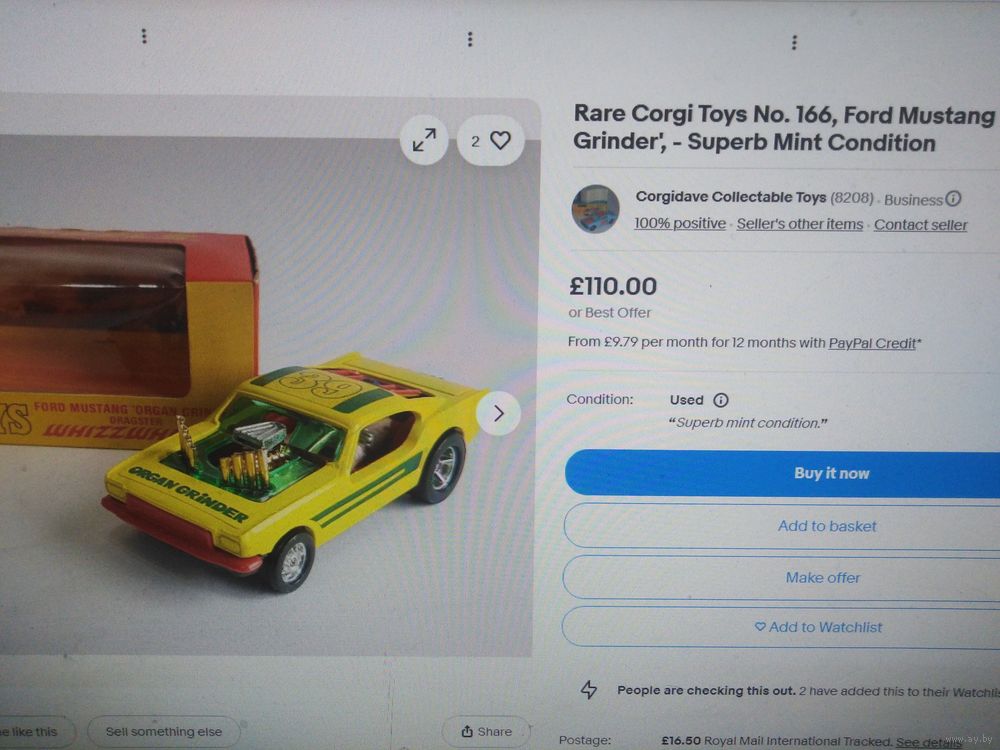
Task: Open the Contact seller link
Action: pyautogui.click(x=920, y=225)
